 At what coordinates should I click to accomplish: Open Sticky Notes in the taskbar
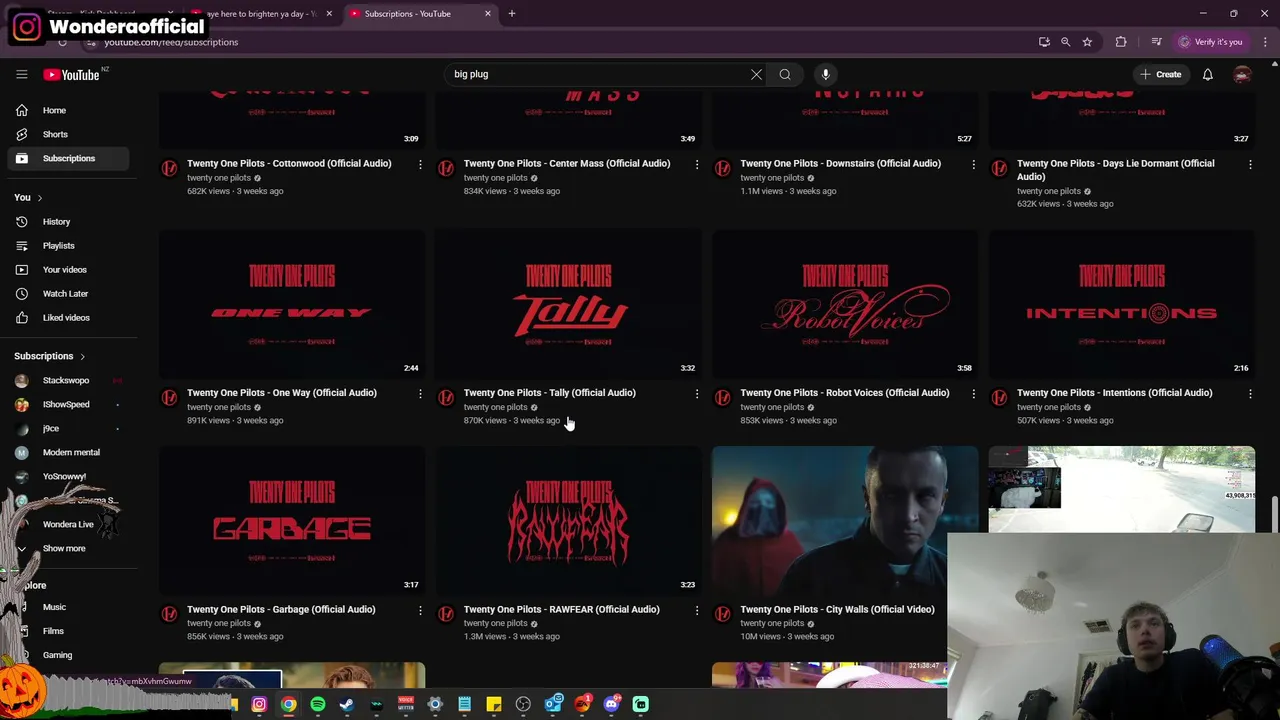click(494, 704)
